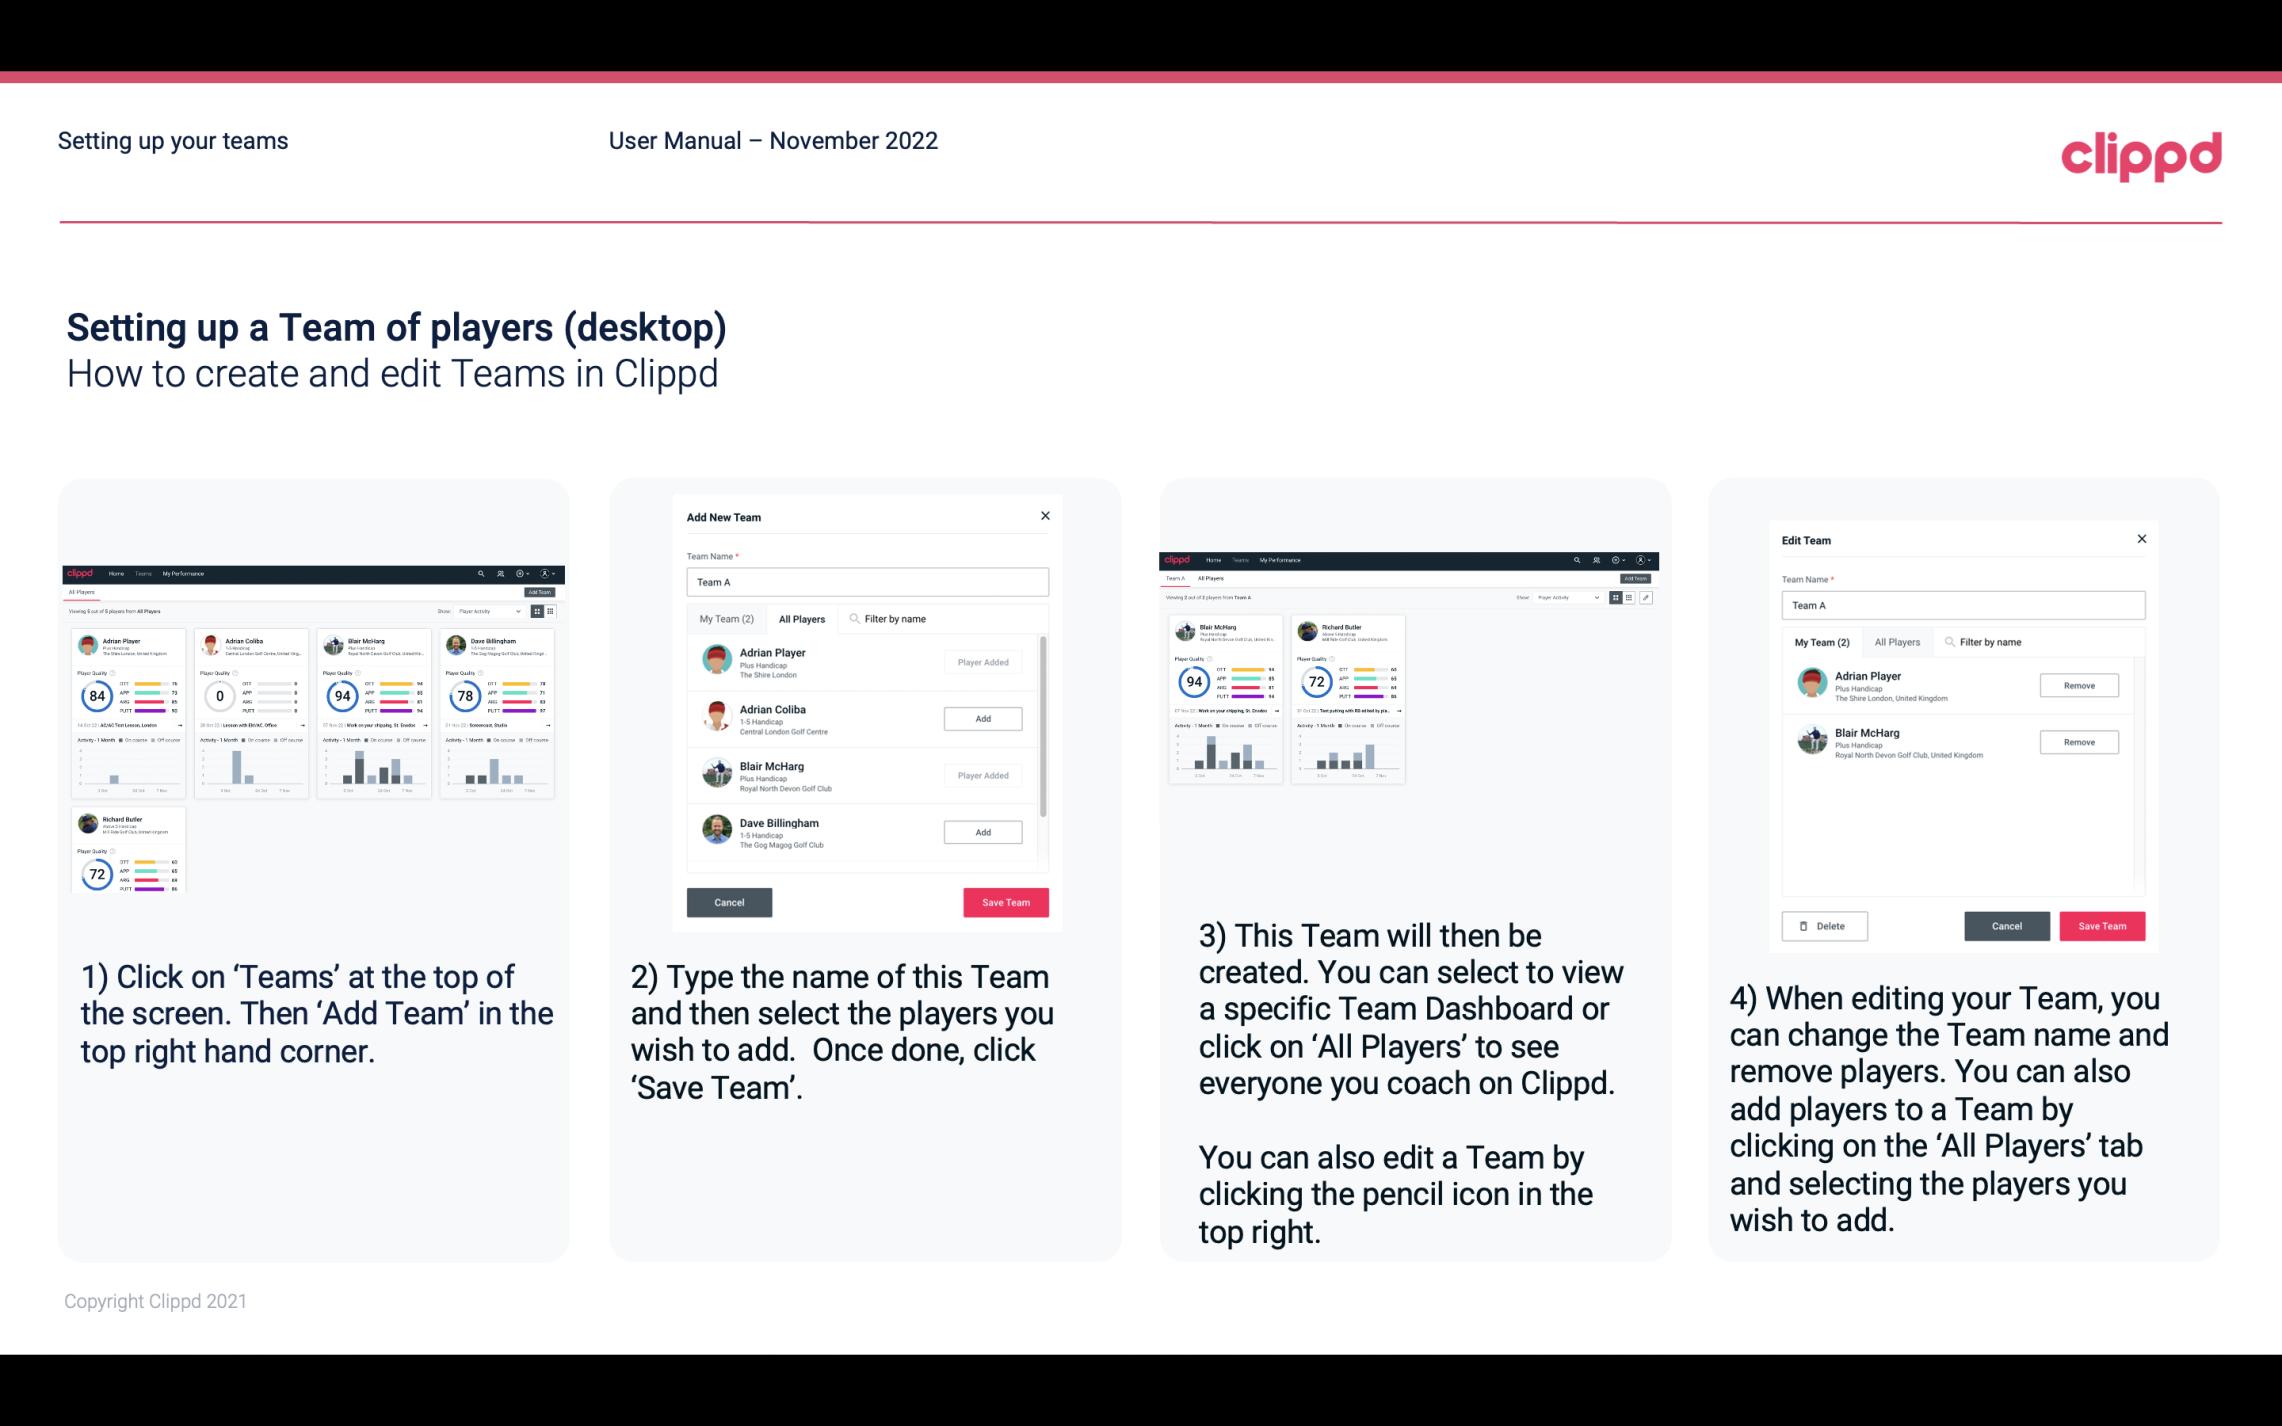The image size is (2282, 1426).
Task: Click 'Cancel' button in Edit Team dialog
Action: point(2006,925)
